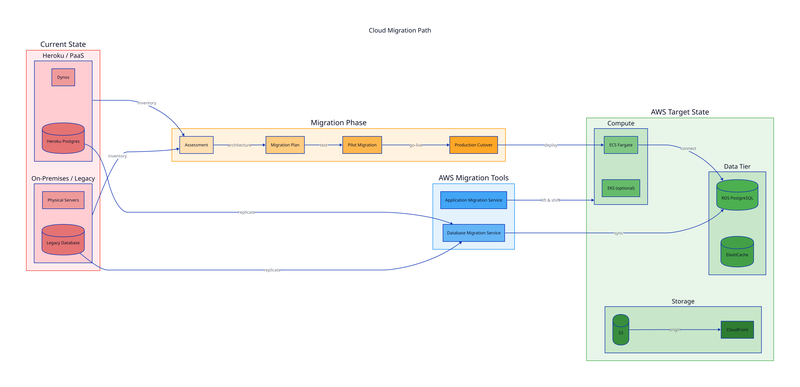The image size is (800, 387).
Task: Click the inventory label from Heroku / PaaS
Action: [147, 103]
